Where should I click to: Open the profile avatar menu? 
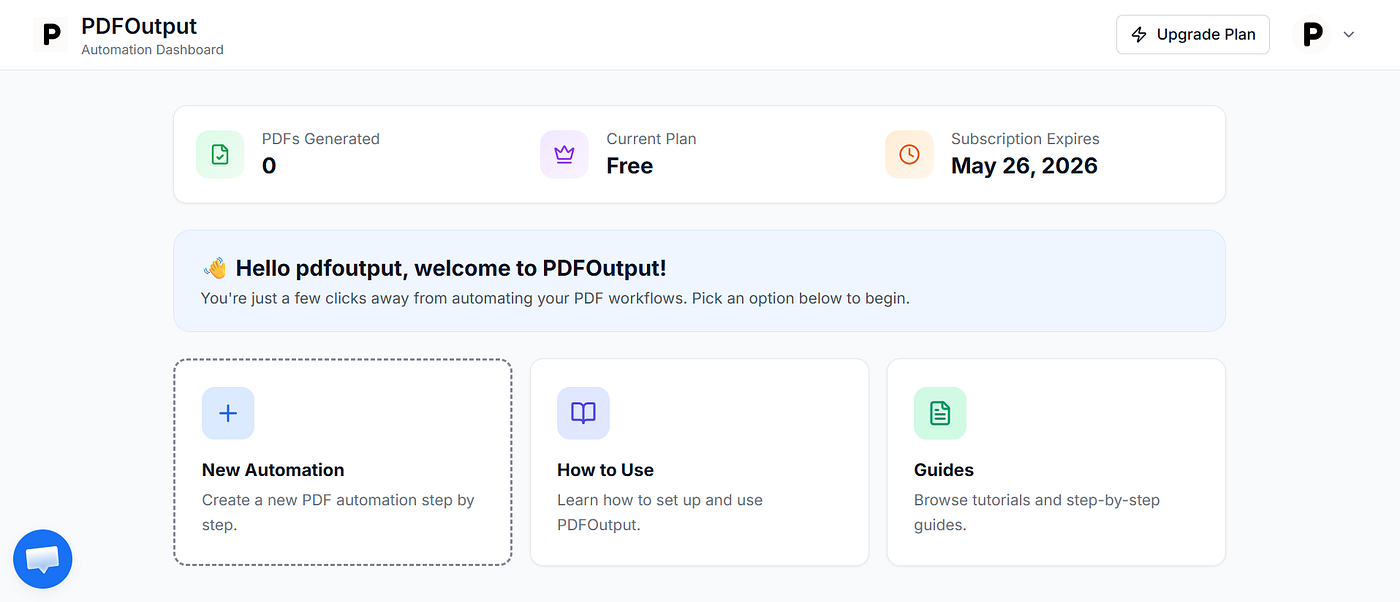(1311, 35)
